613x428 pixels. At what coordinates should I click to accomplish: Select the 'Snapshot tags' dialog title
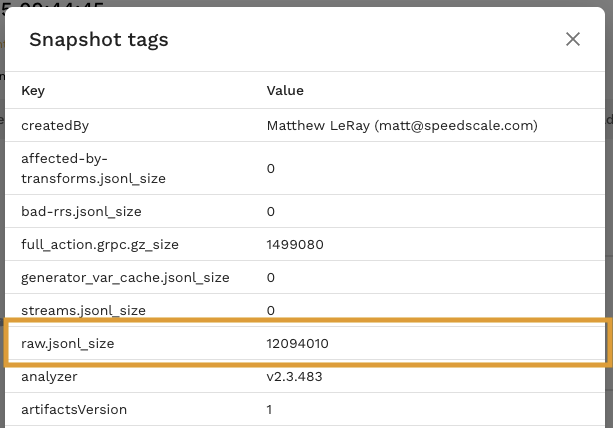pos(99,40)
